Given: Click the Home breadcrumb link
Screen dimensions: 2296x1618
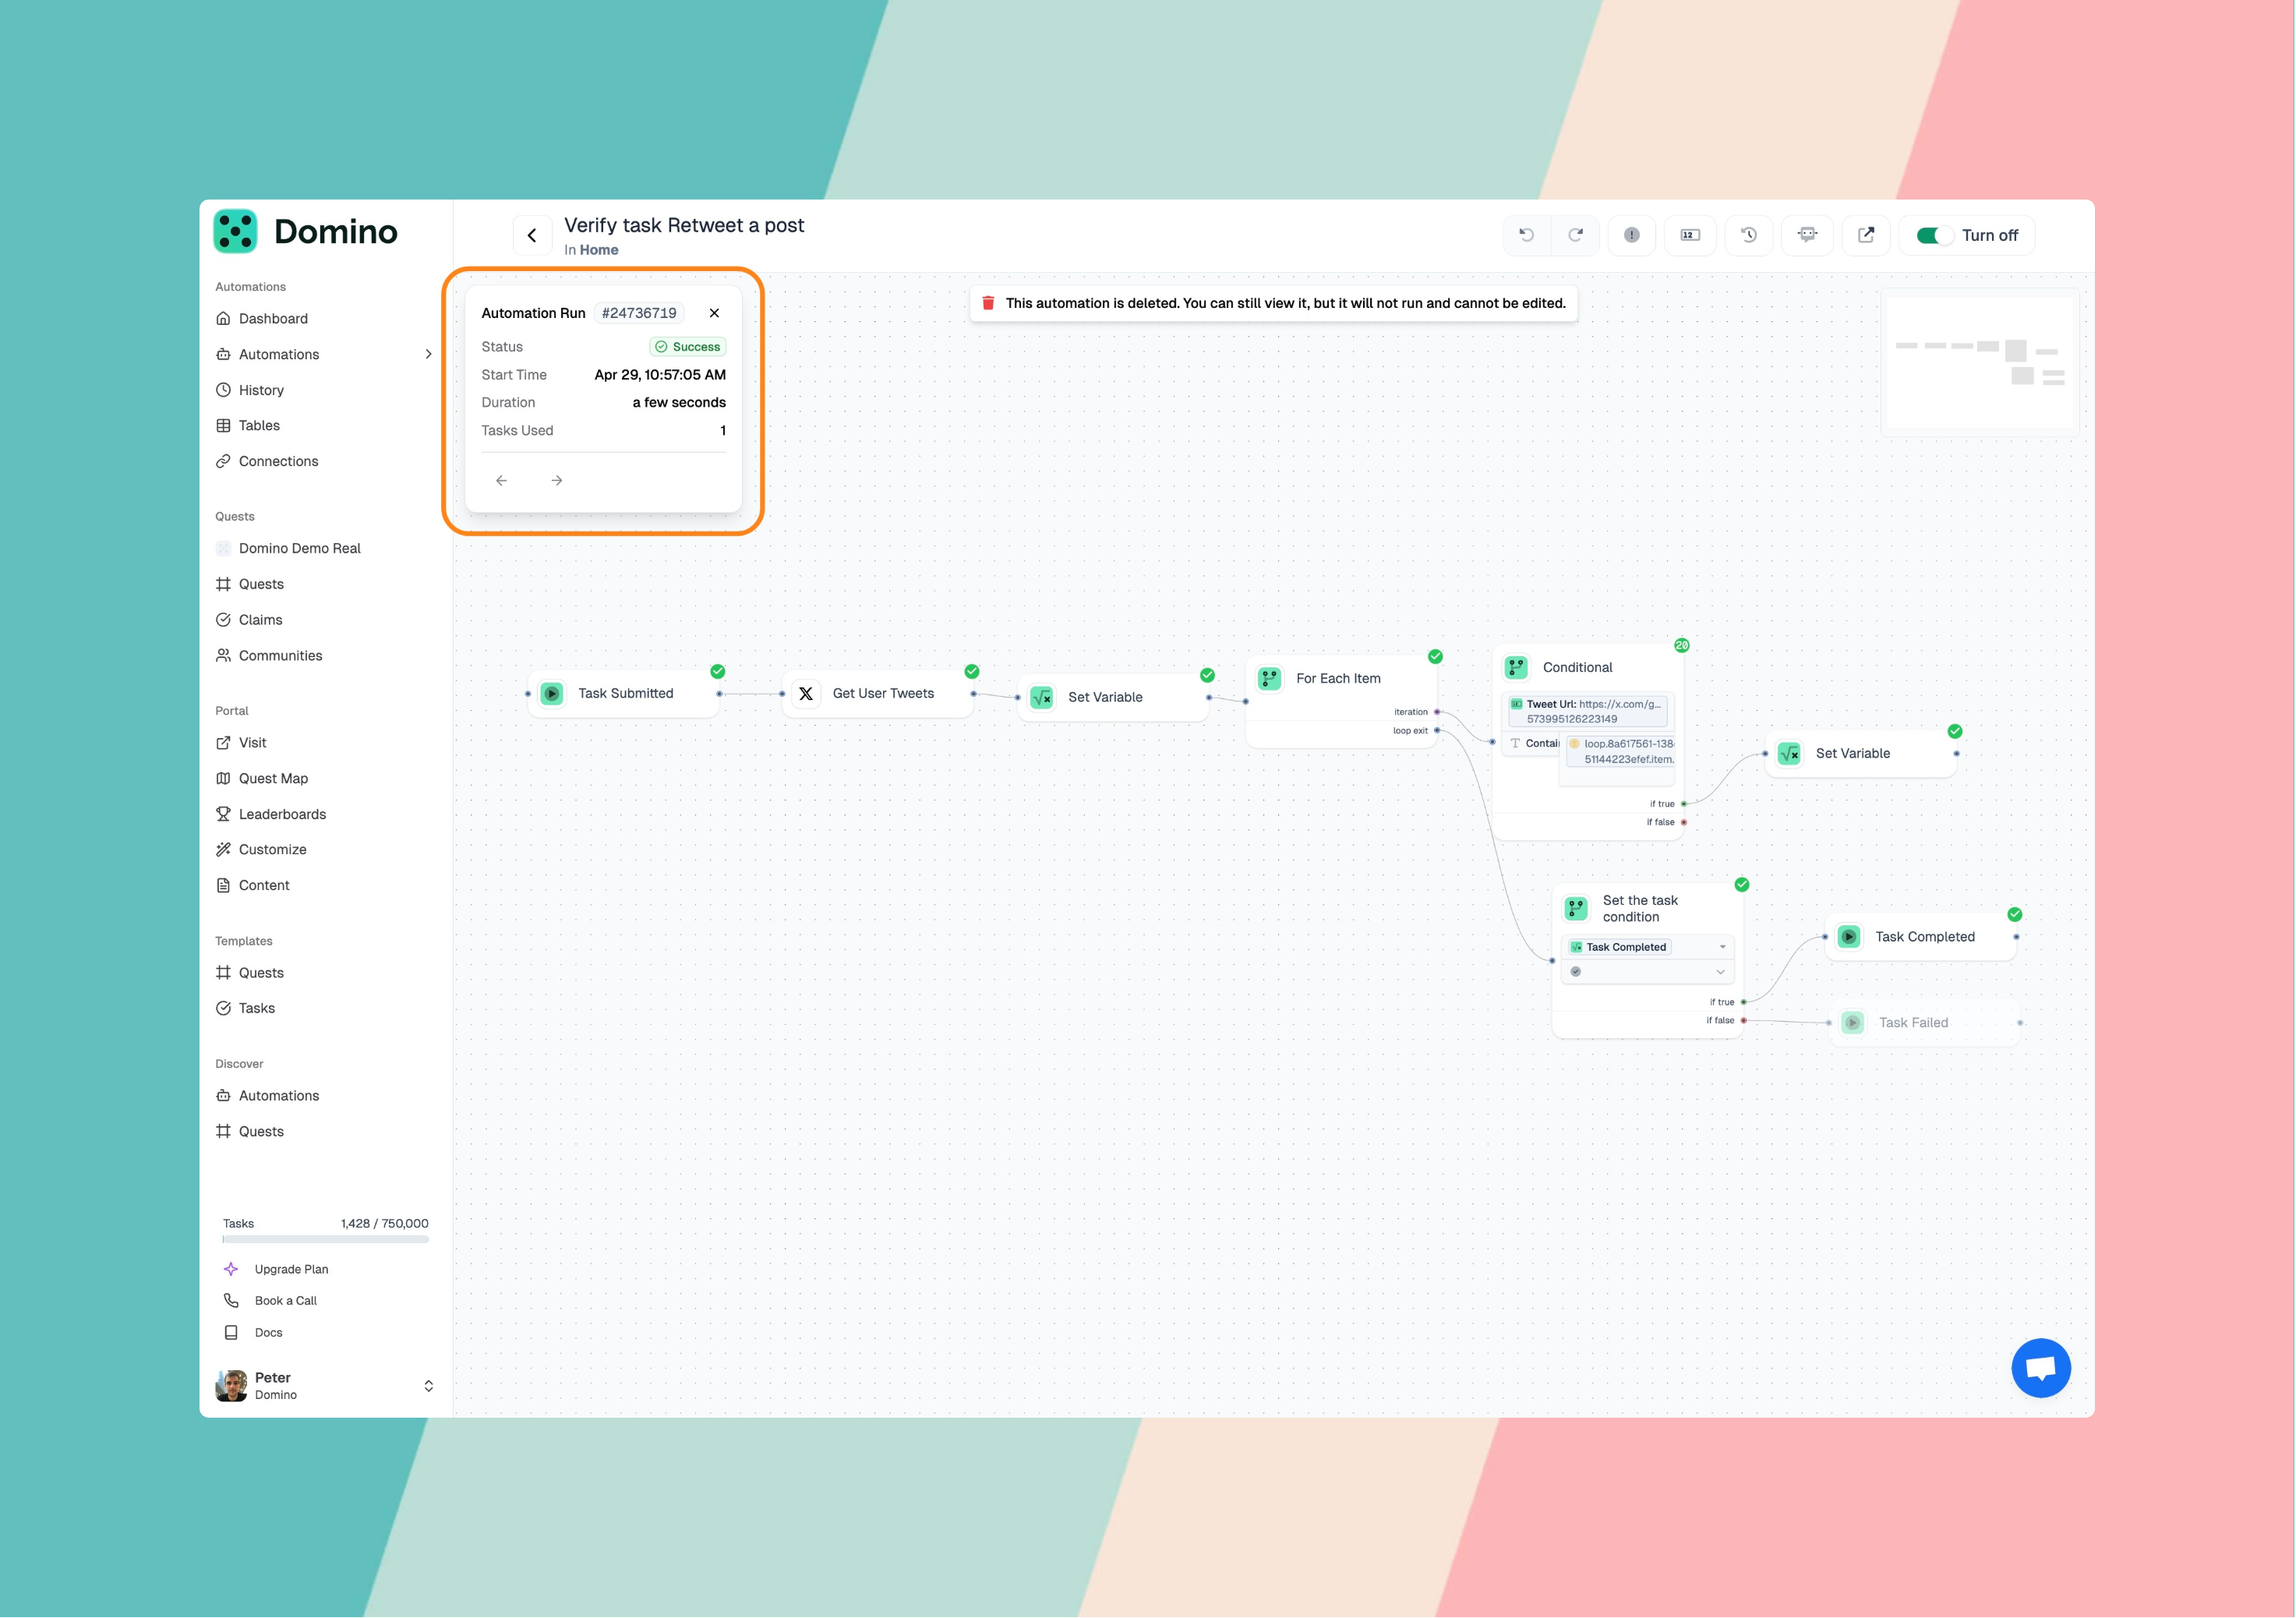Looking at the screenshot, I should [x=598, y=250].
